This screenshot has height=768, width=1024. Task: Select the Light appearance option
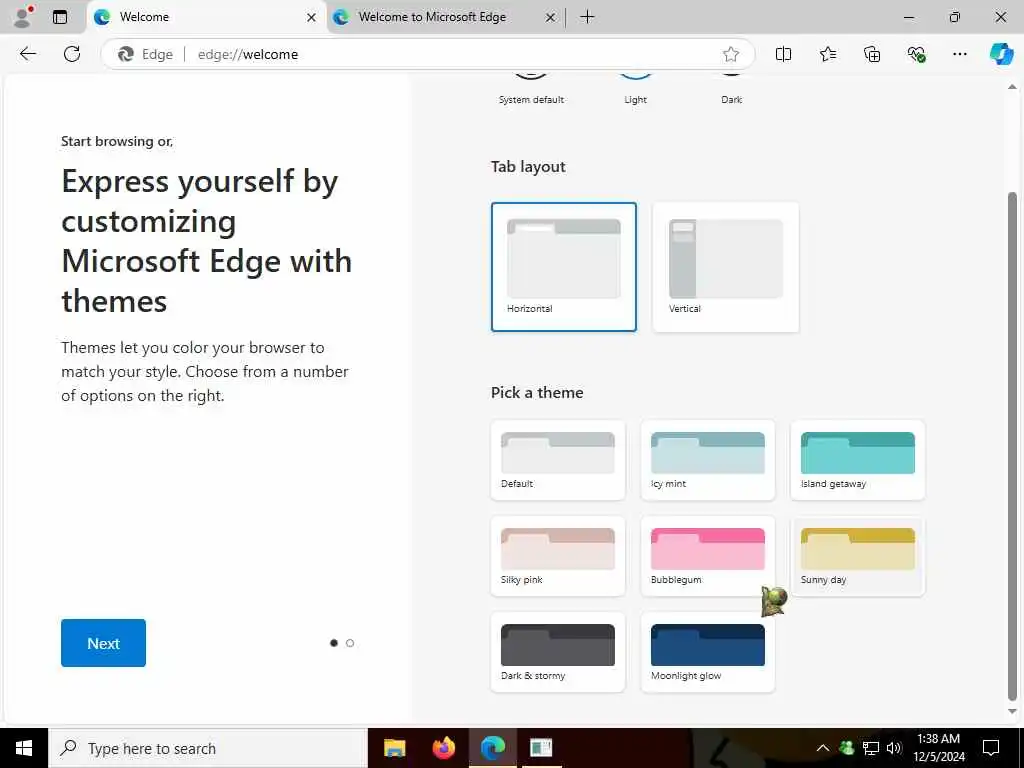point(635,91)
